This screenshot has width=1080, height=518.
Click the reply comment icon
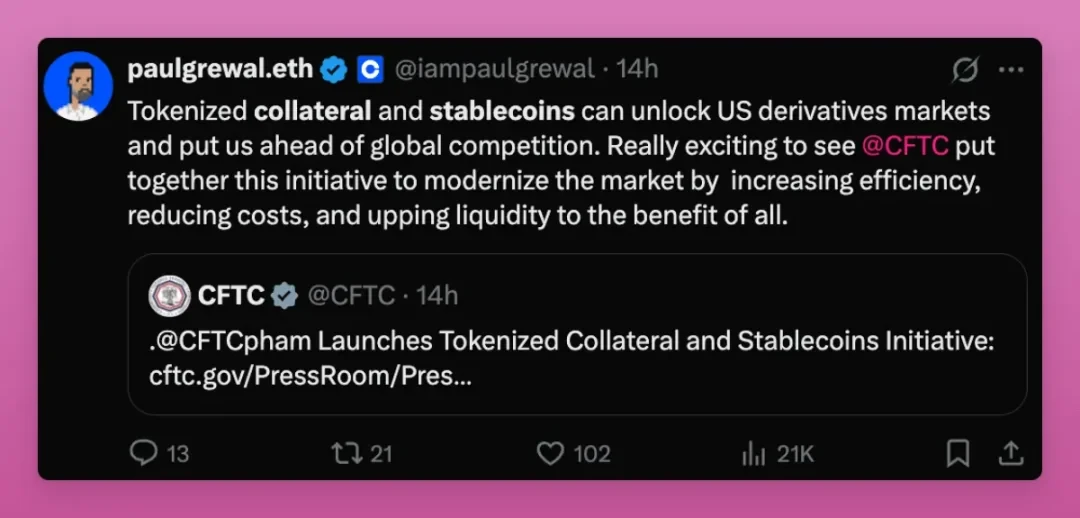click(144, 454)
